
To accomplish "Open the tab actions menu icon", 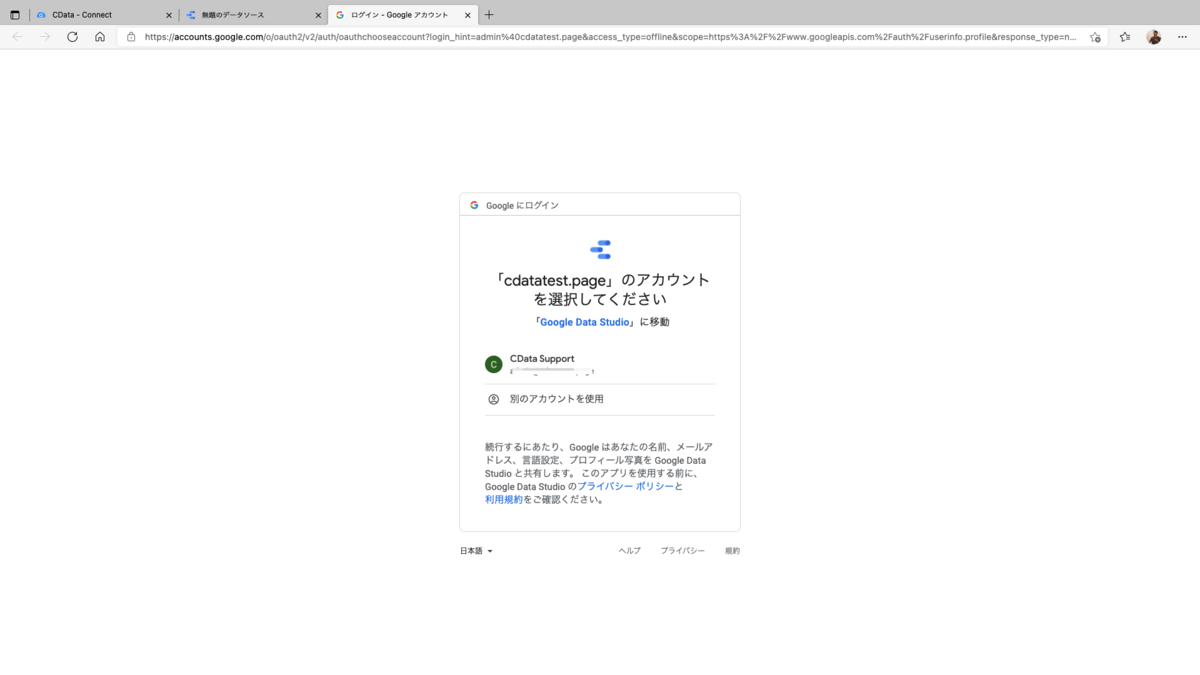I will click(x=15, y=15).
